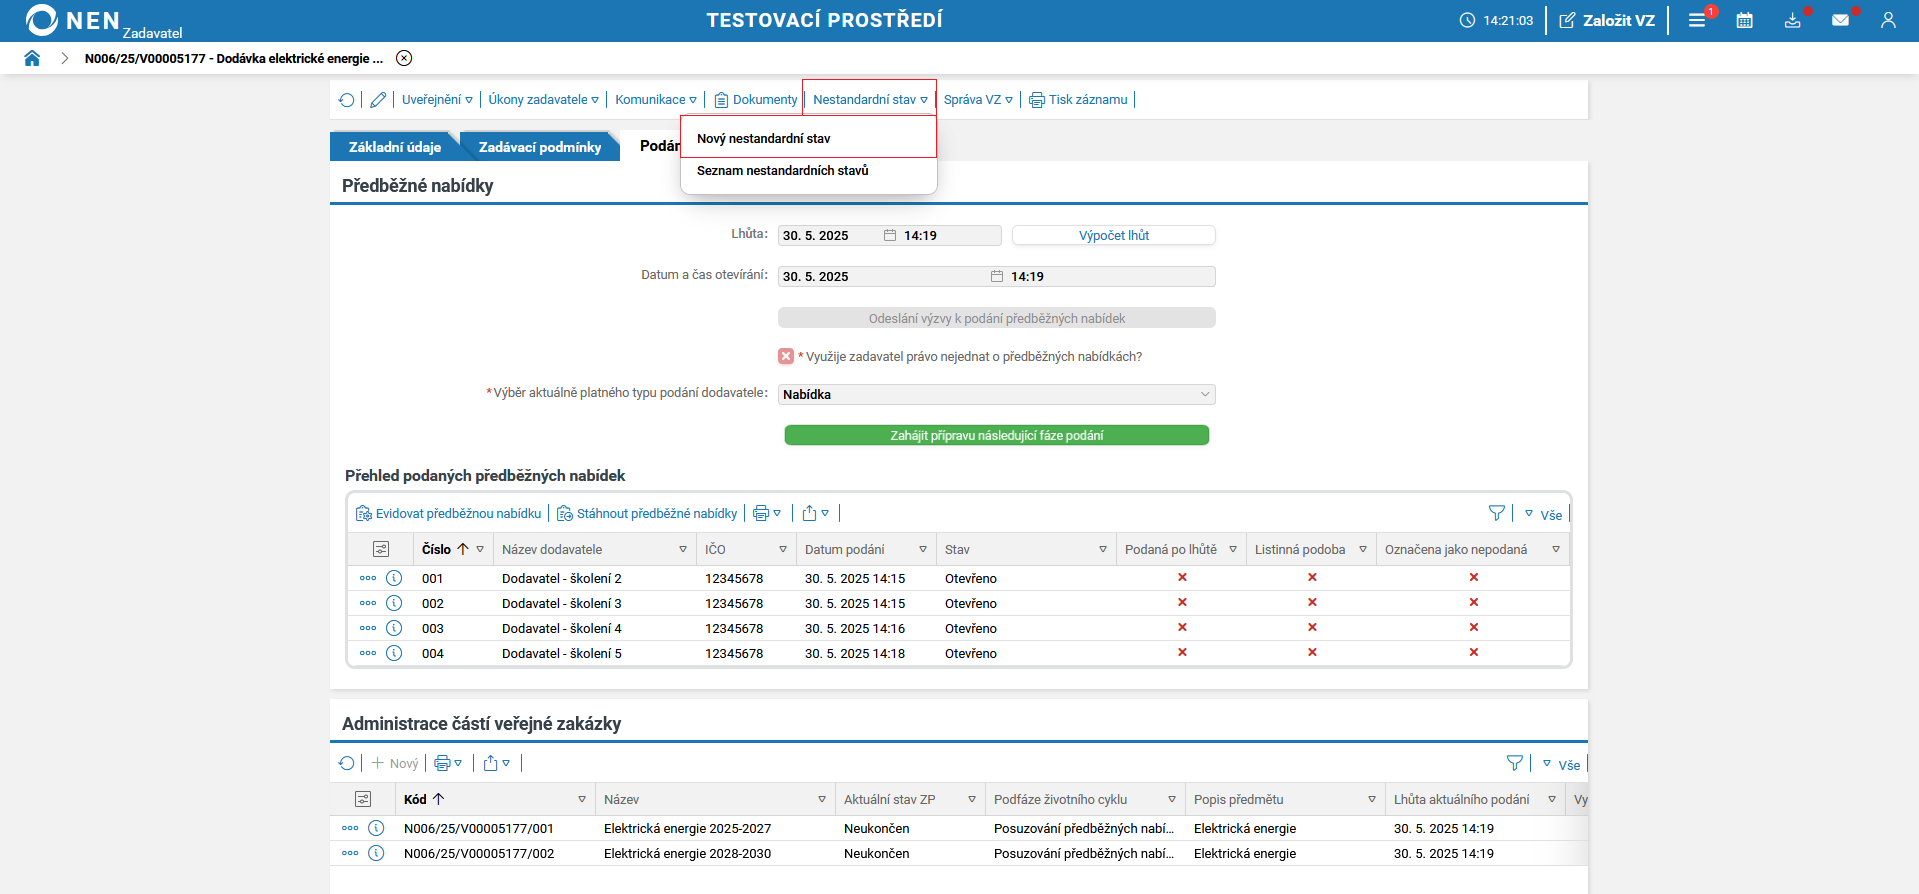1919x894 pixels.
Task: Select Nový nestandardní stav menu entry
Action: click(x=763, y=139)
